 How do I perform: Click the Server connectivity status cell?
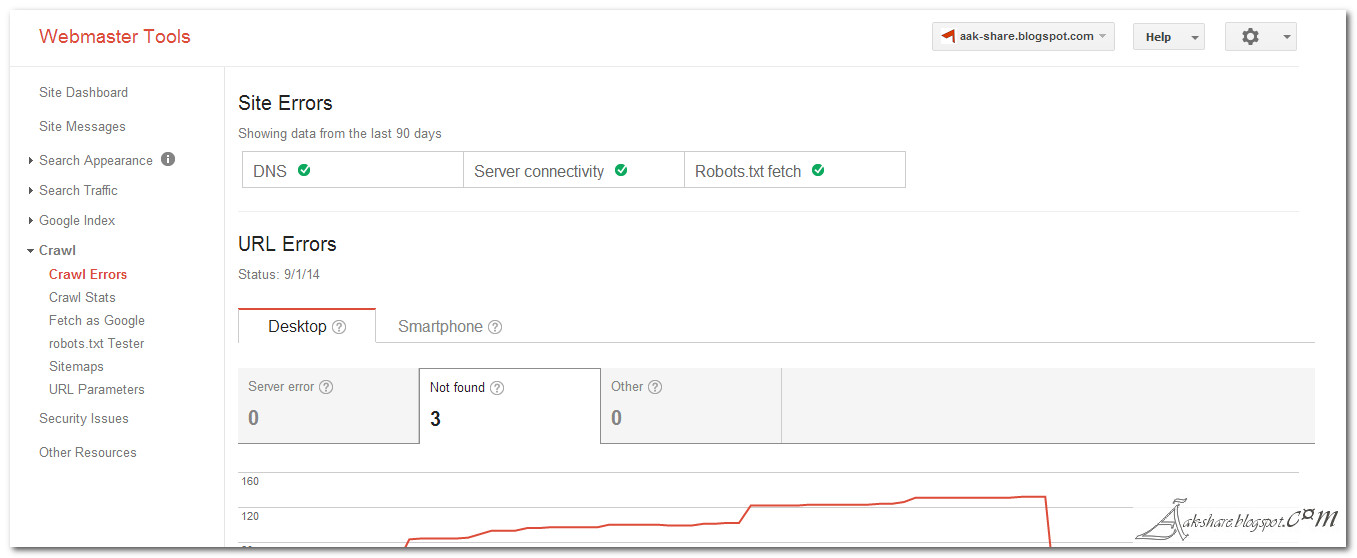pos(574,170)
